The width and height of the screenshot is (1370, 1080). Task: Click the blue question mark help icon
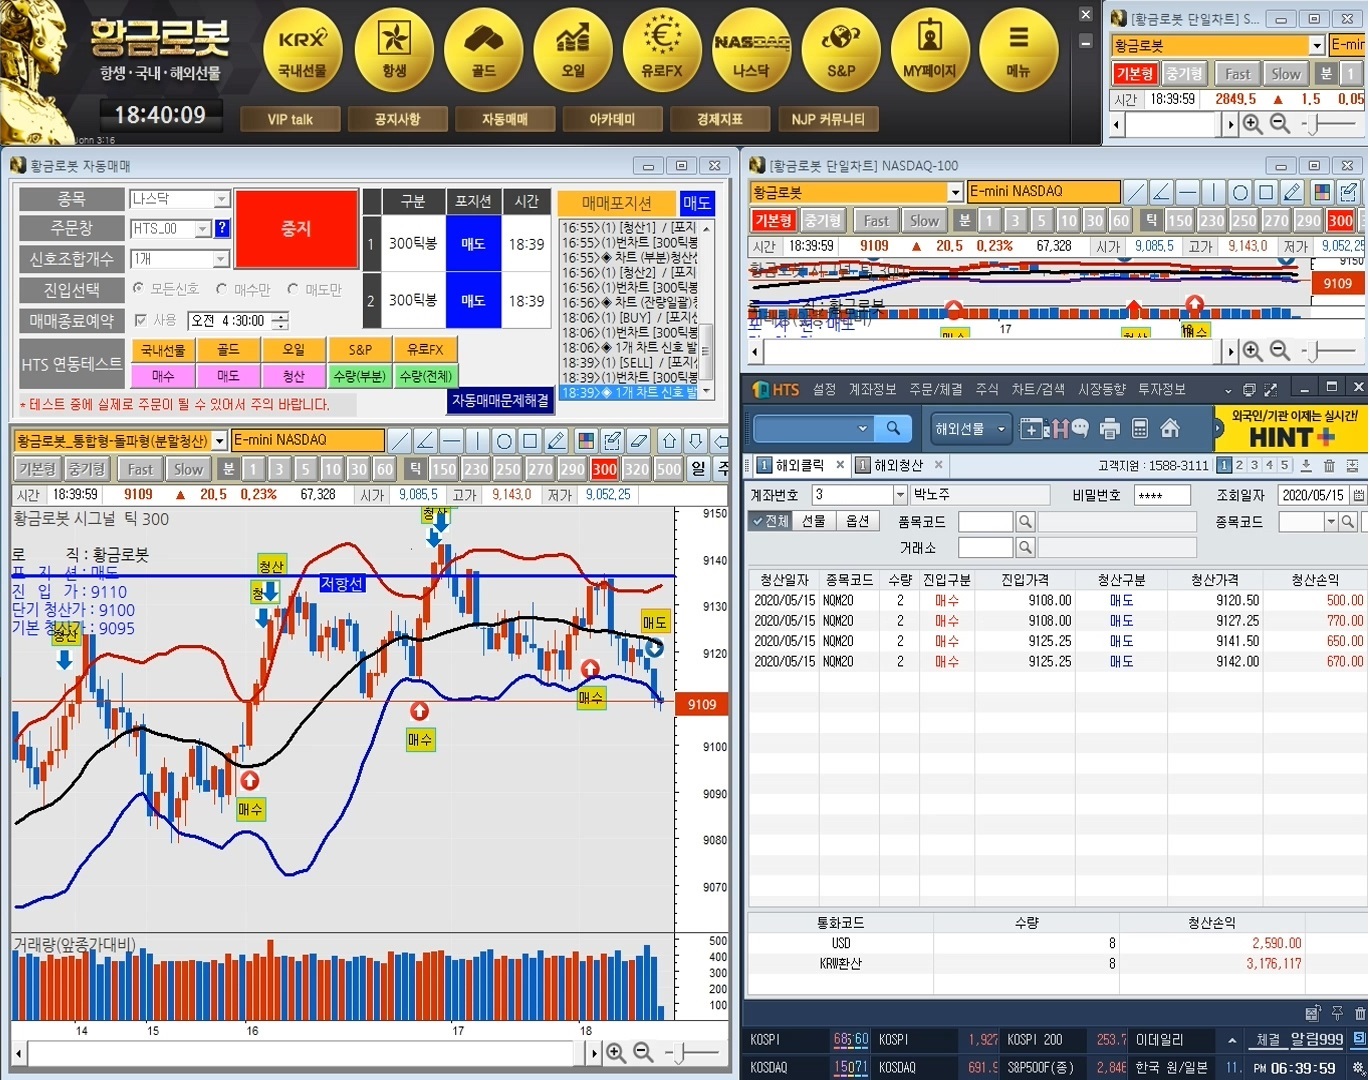click(x=222, y=228)
